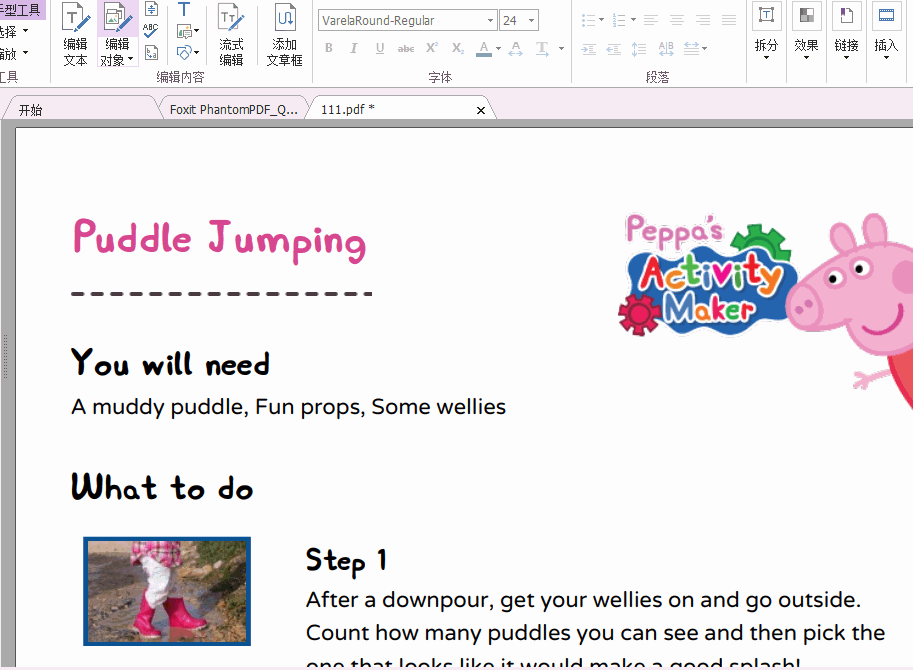
Task: Justify the paragraph
Action: [729, 20]
